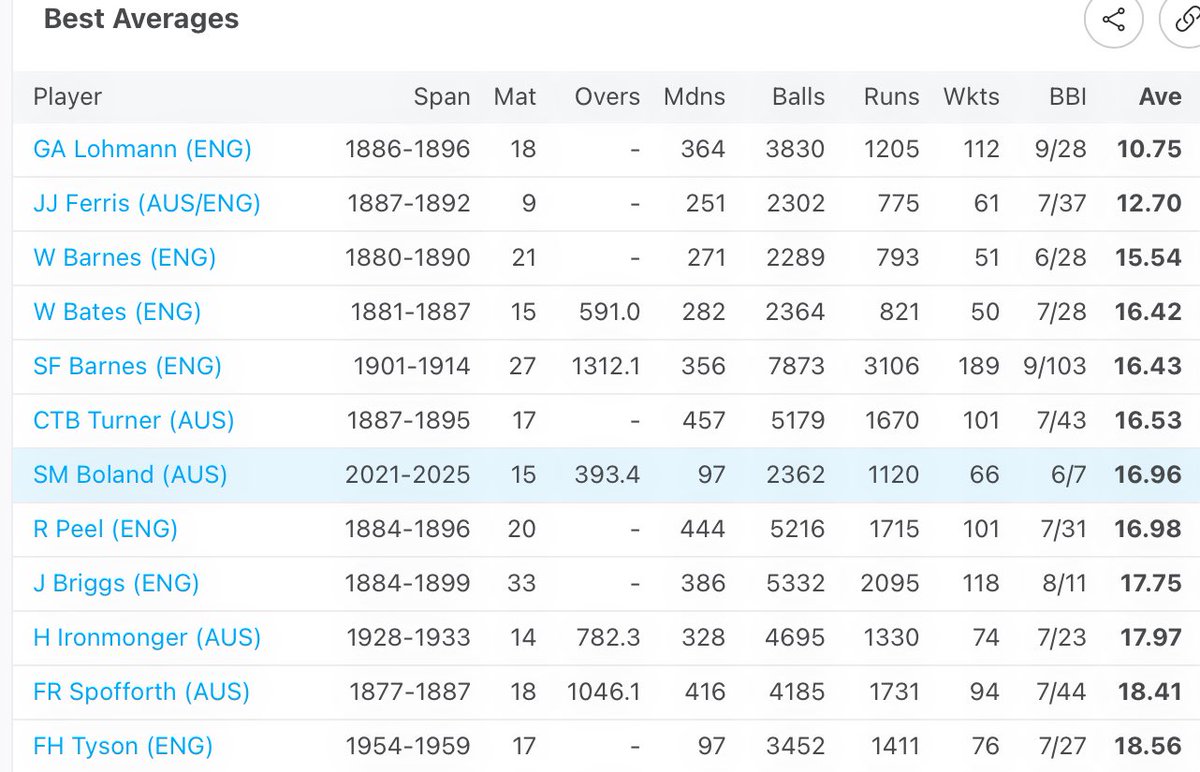Click the copy link icon button
Viewport: 1200px width, 772px height.
(1183, 19)
